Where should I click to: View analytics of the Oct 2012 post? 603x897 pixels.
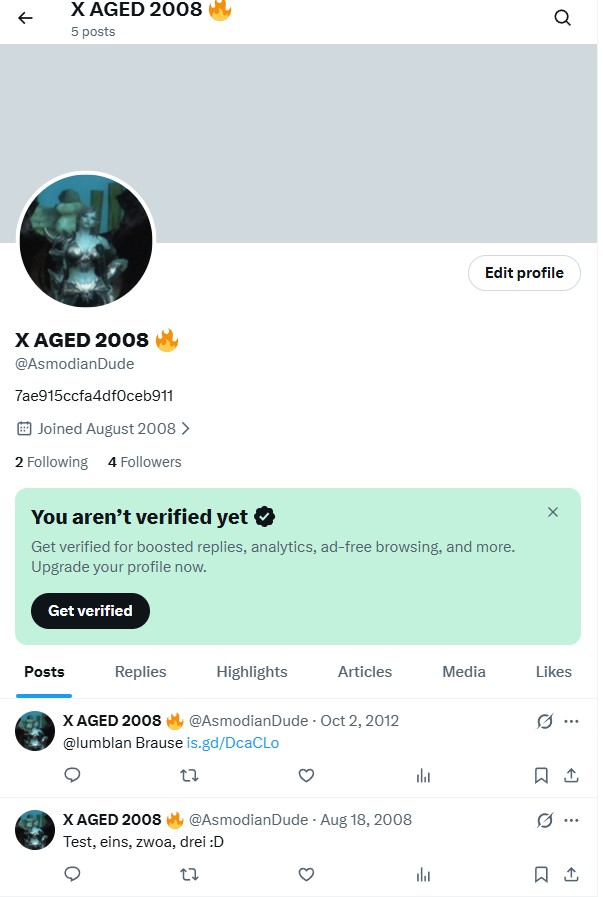pos(423,775)
